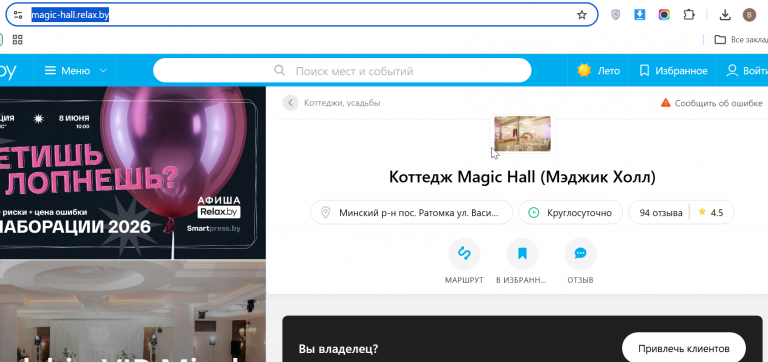This screenshot has height=362, width=768.
Task: Click the Круглосуточно working hours chip
Action: click(570, 213)
